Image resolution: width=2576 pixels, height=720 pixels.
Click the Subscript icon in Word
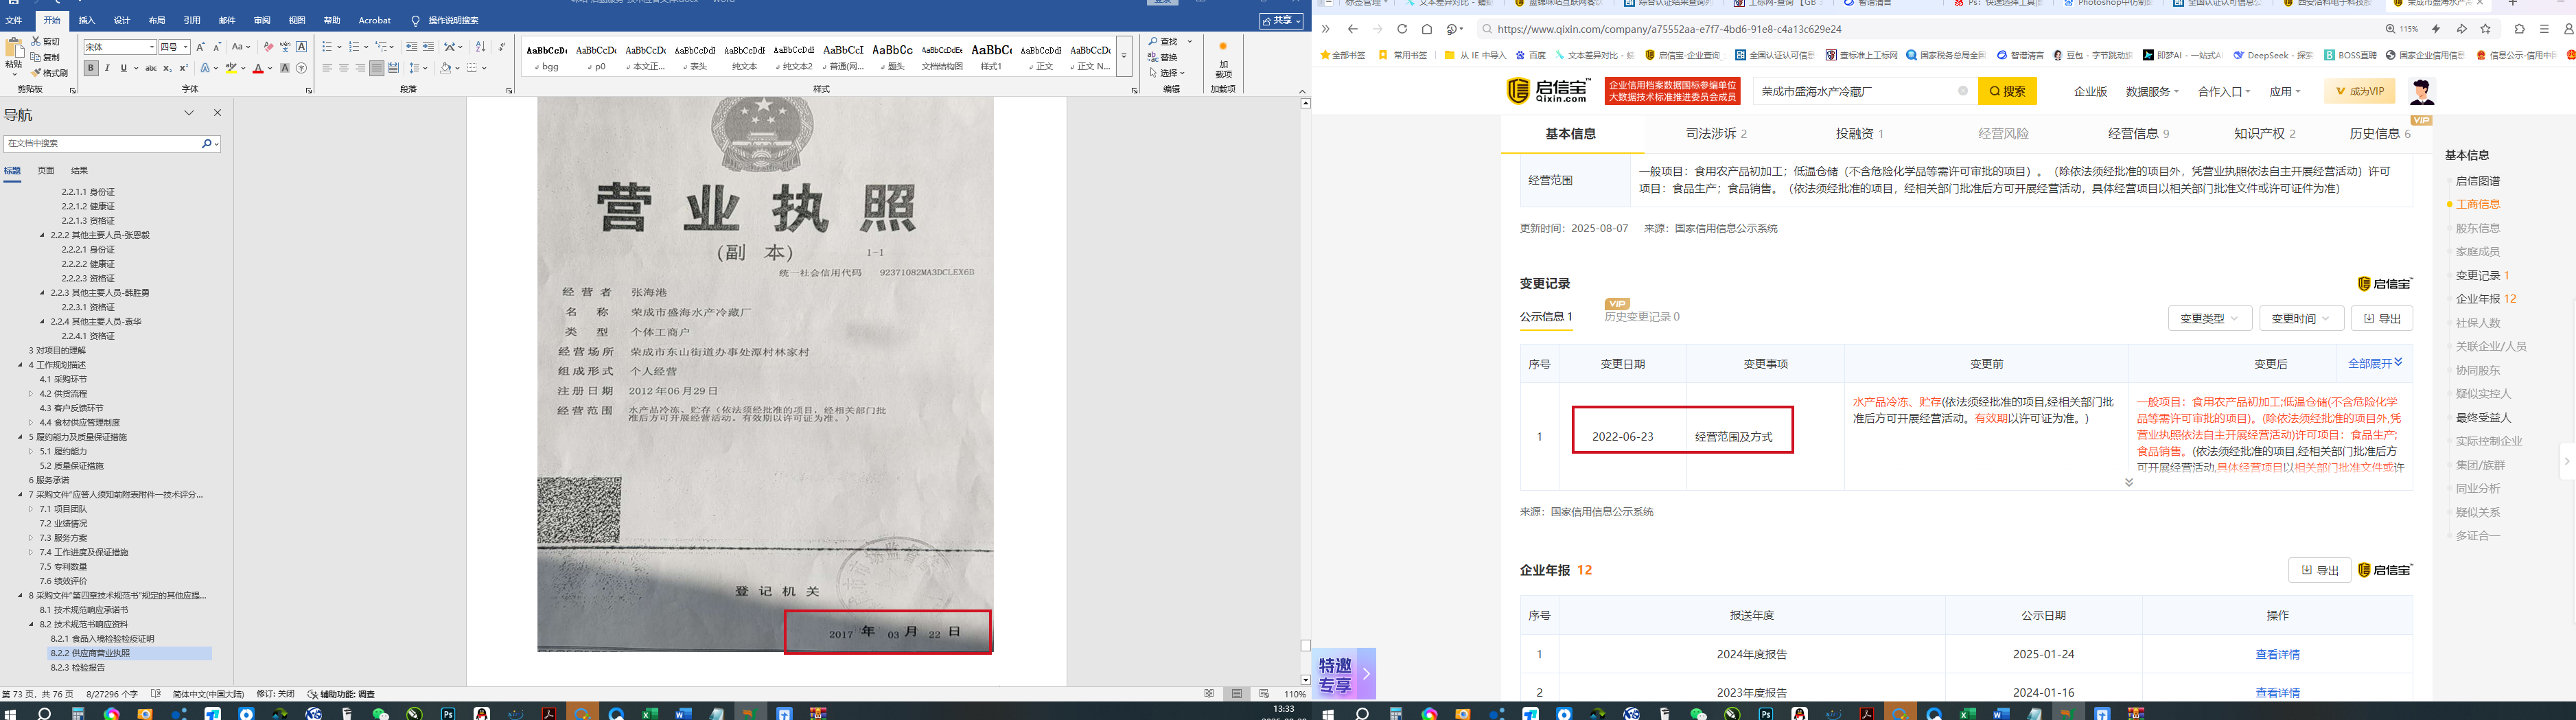[167, 68]
